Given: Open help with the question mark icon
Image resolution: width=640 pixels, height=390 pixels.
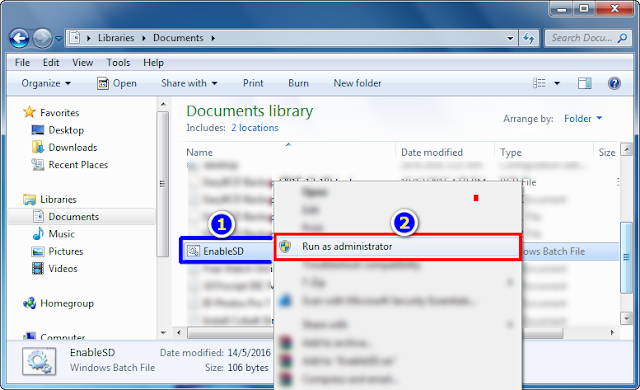Looking at the screenshot, I should coord(614,83).
